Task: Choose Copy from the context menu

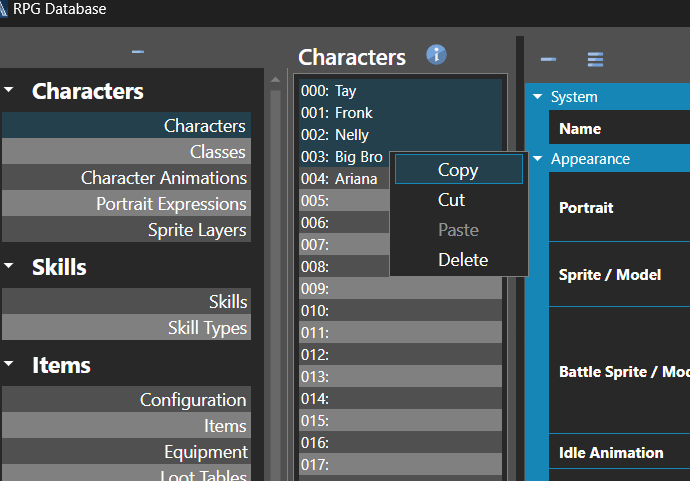Action: click(458, 170)
